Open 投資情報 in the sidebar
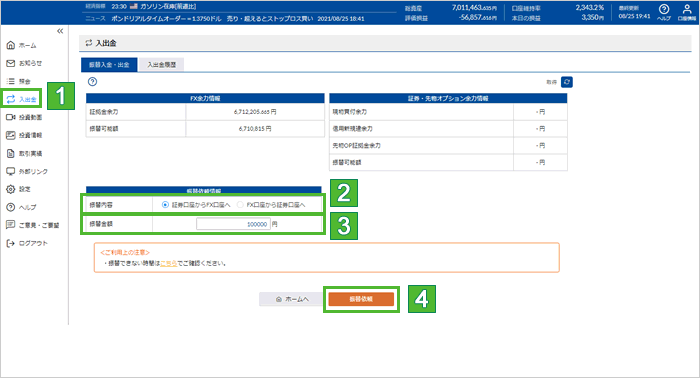700x378 pixels. [24, 135]
